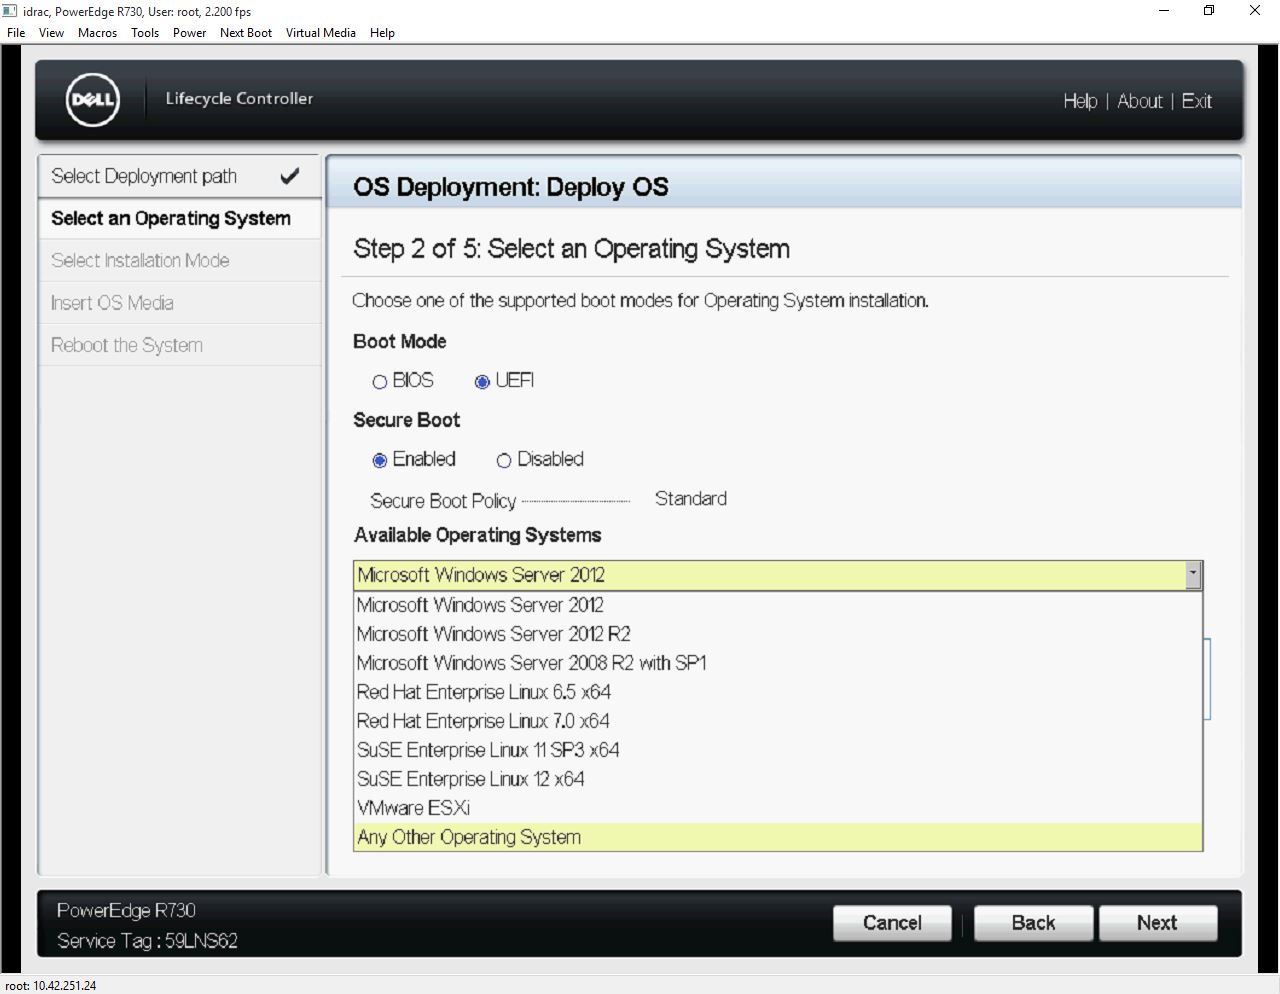Open the About link in the header
This screenshot has height=994, width=1280.
[x=1140, y=101]
